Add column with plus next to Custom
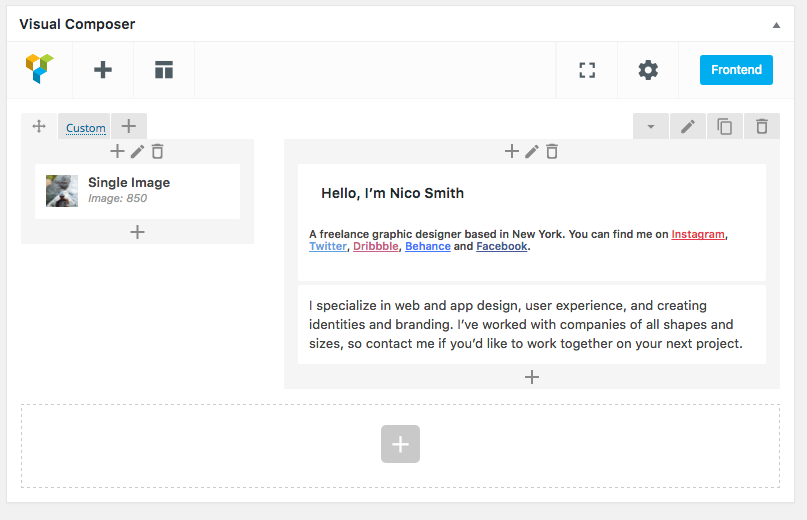Image resolution: width=807 pixels, height=520 pixels. point(129,126)
